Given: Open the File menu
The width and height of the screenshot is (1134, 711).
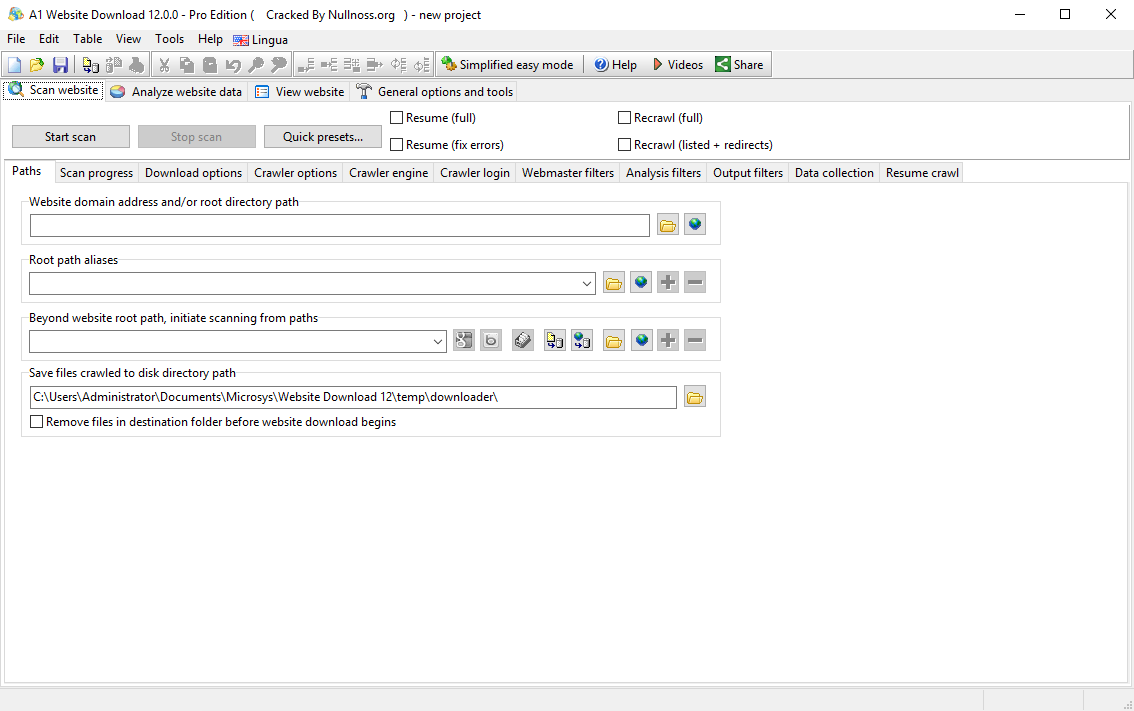Looking at the screenshot, I should pos(16,39).
